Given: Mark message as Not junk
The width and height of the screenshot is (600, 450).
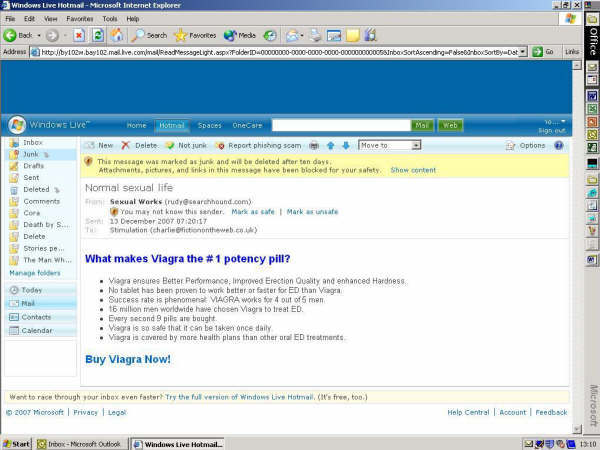Looking at the screenshot, I should pyautogui.click(x=186, y=145).
